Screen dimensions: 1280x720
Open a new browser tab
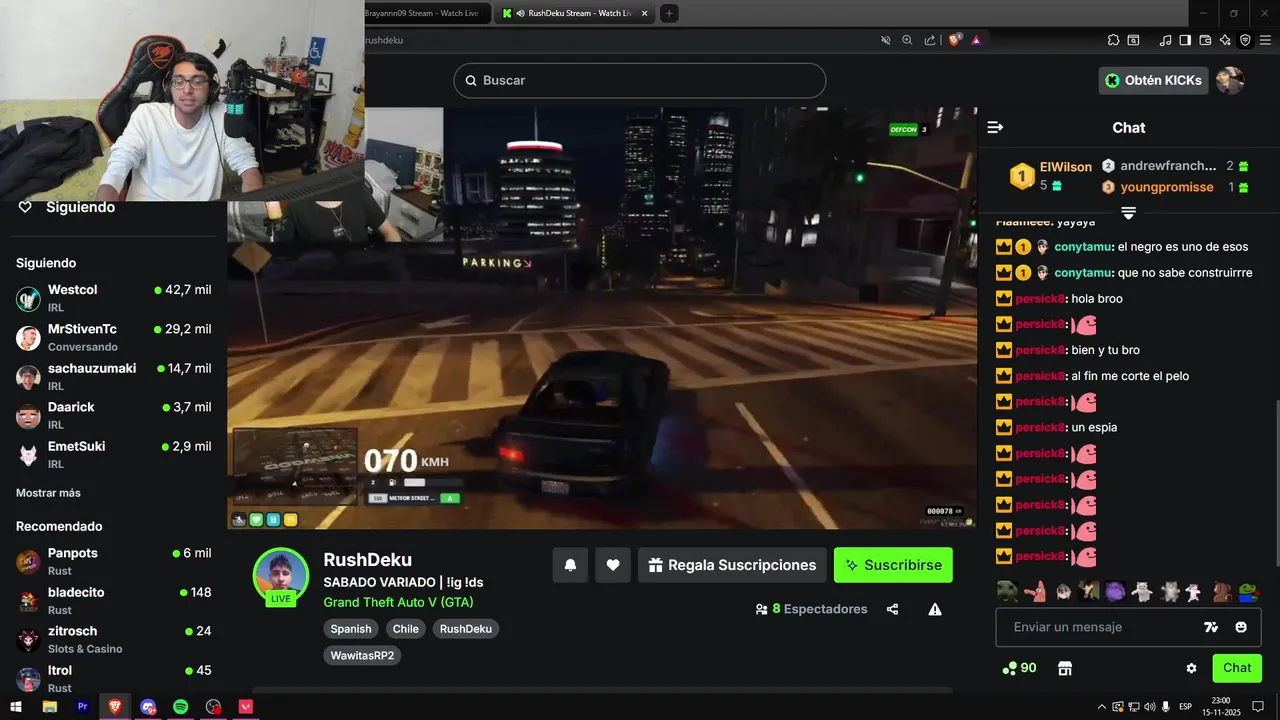point(669,13)
